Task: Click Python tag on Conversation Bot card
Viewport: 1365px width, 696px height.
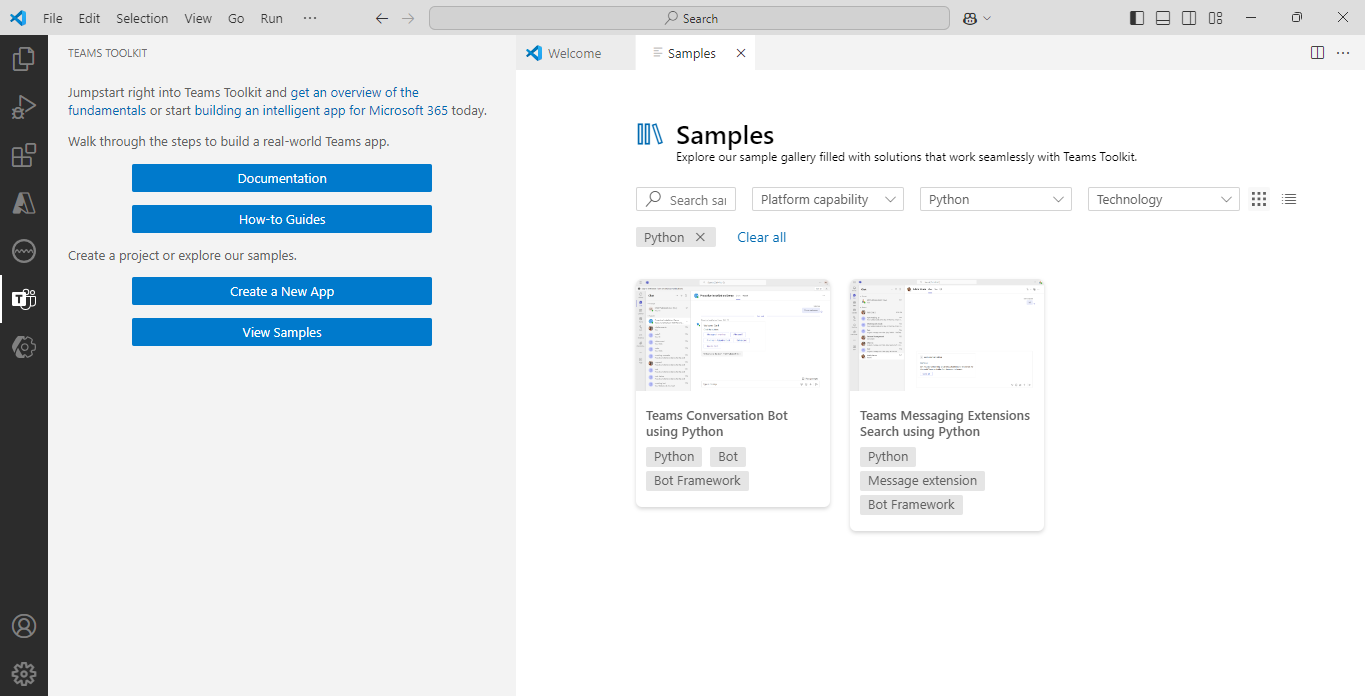Action: [x=674, y=456]
